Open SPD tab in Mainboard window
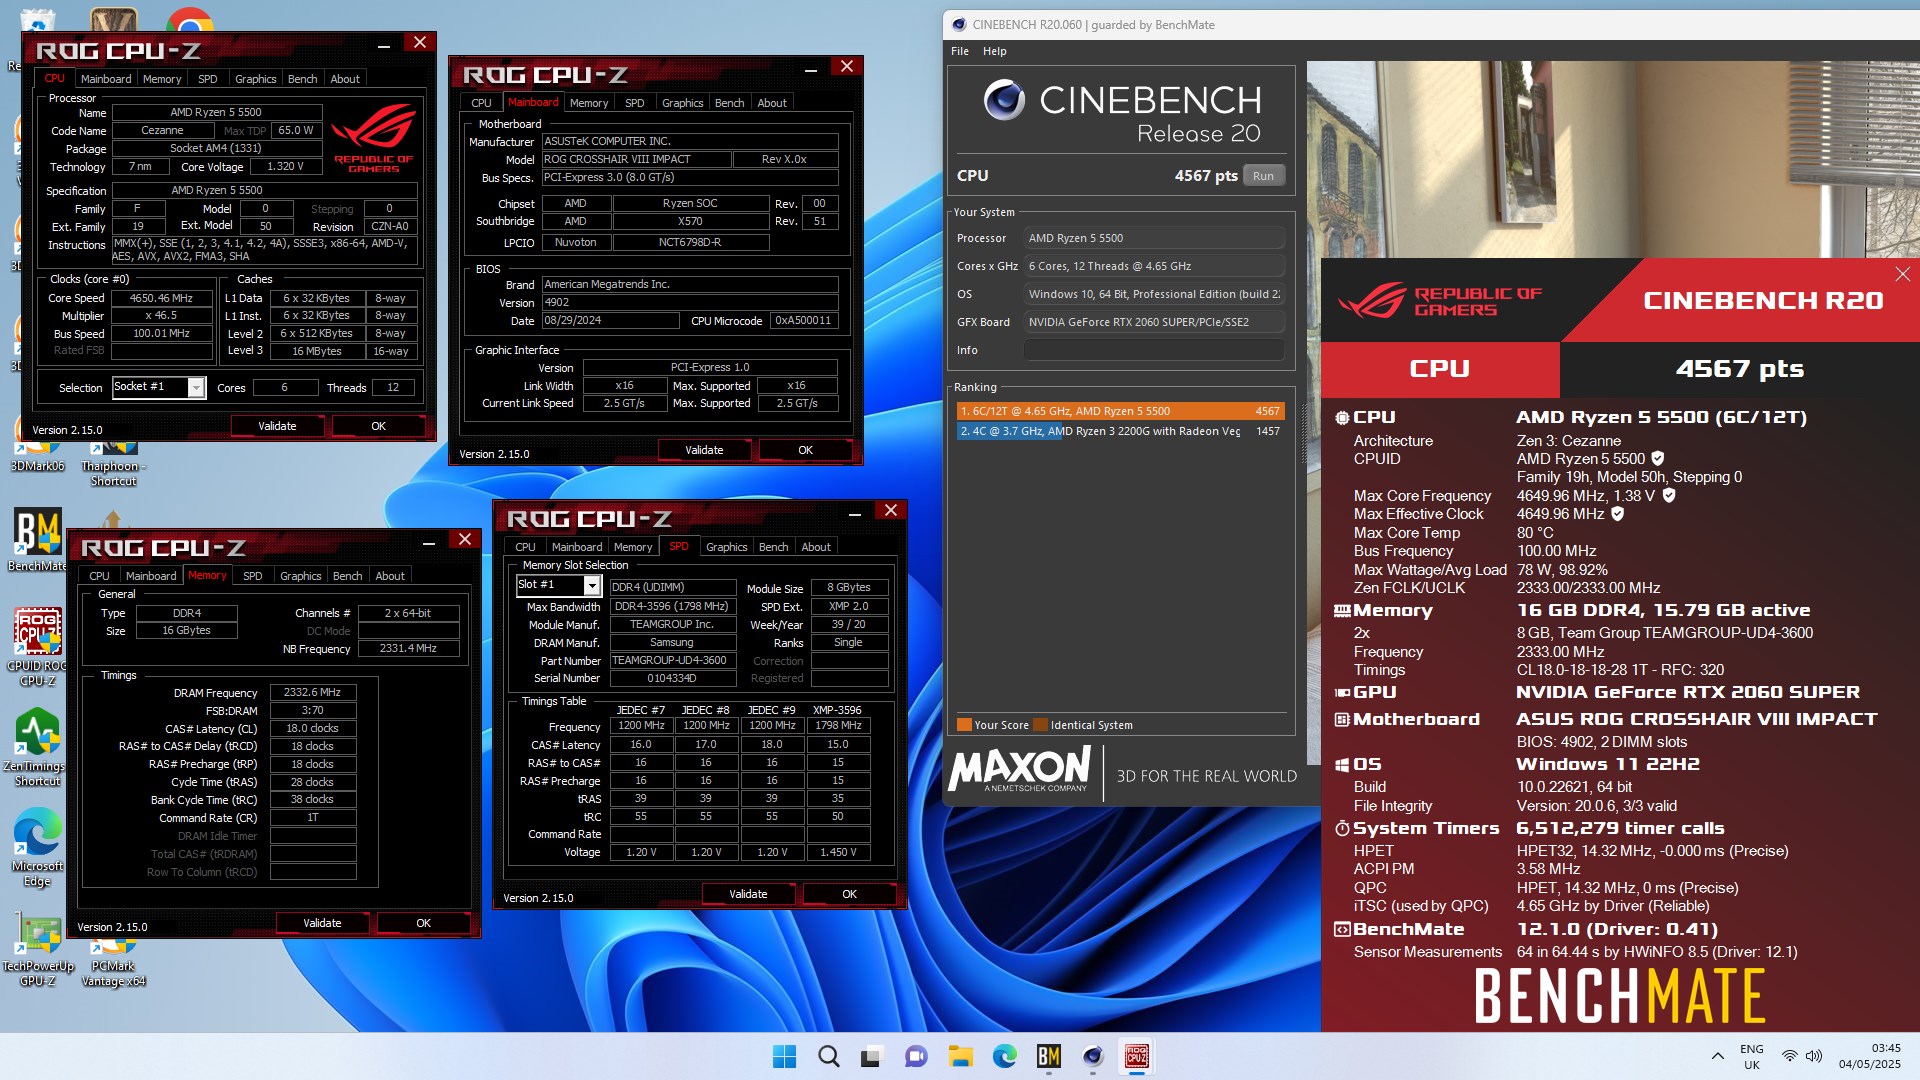The image size is (1920, 1080). tap(634, 103)
